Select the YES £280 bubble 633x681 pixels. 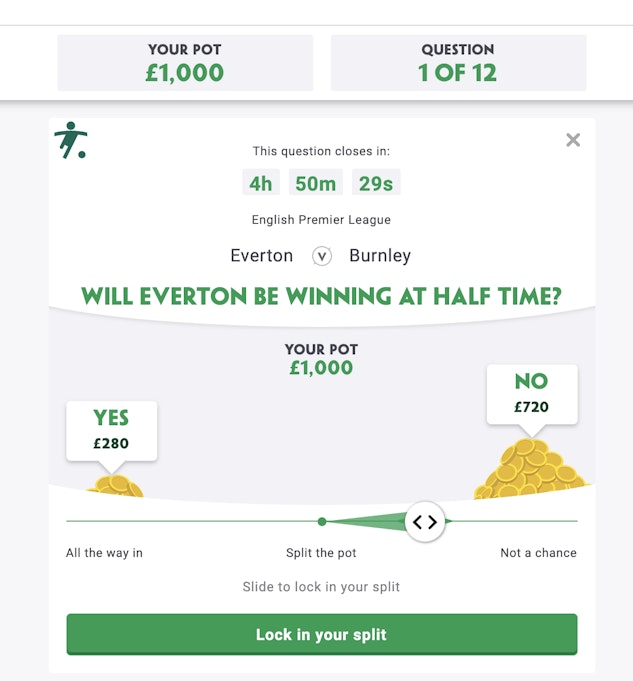pos(111,430)
